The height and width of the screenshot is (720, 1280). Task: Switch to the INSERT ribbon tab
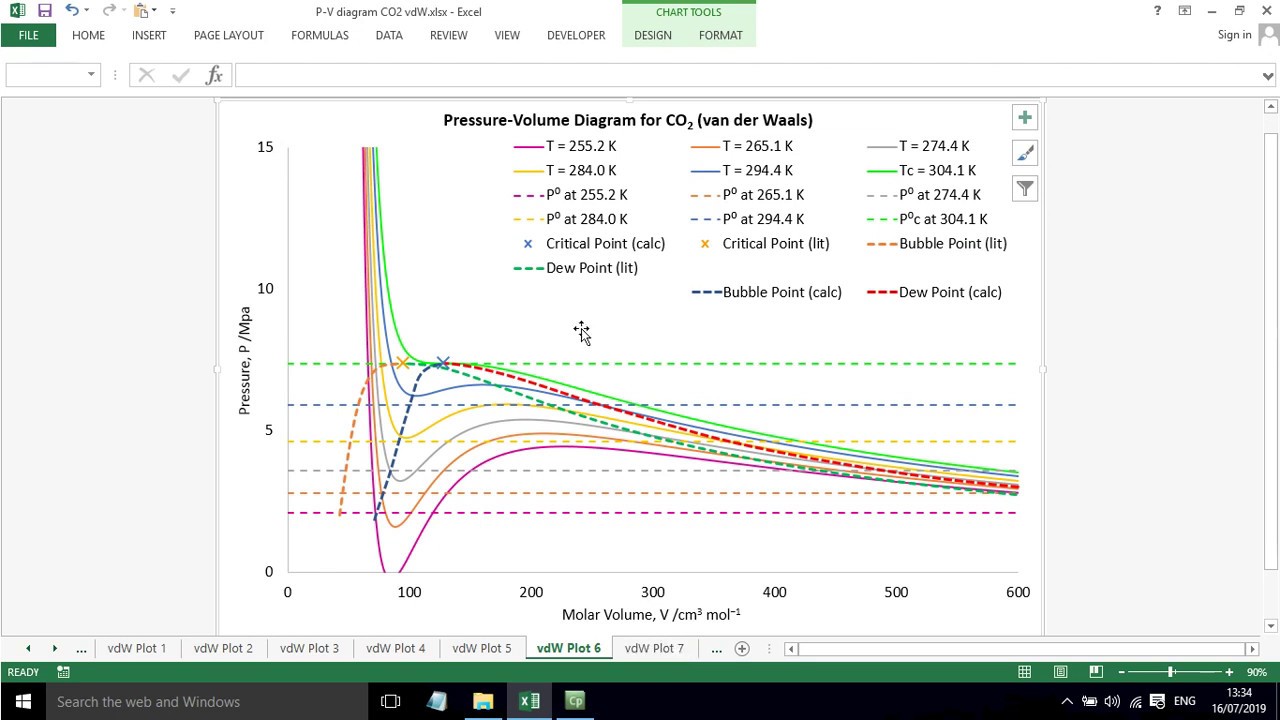coord(149,35)
